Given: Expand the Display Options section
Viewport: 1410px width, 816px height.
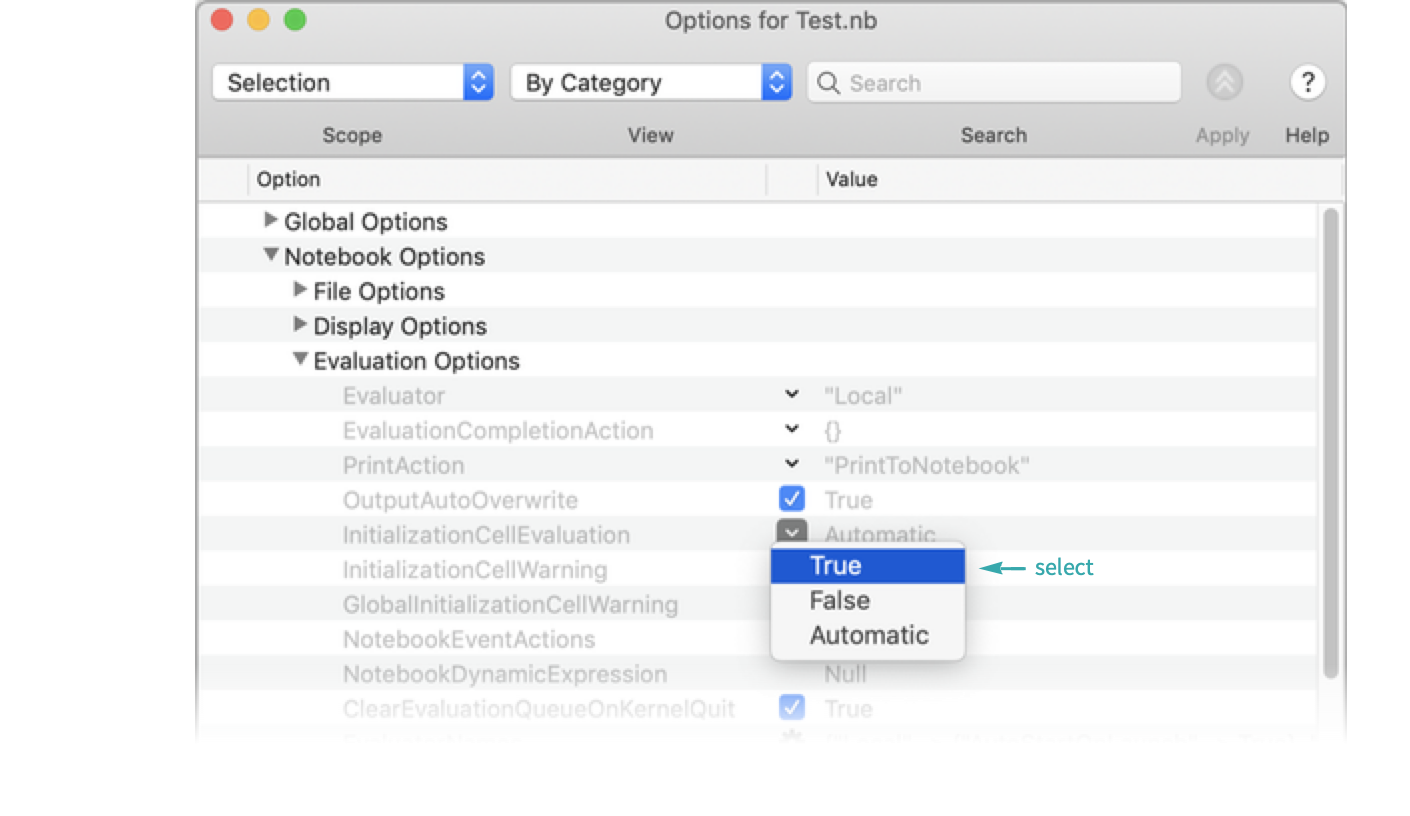Looking at the screenshot, I should pyautogui.click(x=300, y=325).
